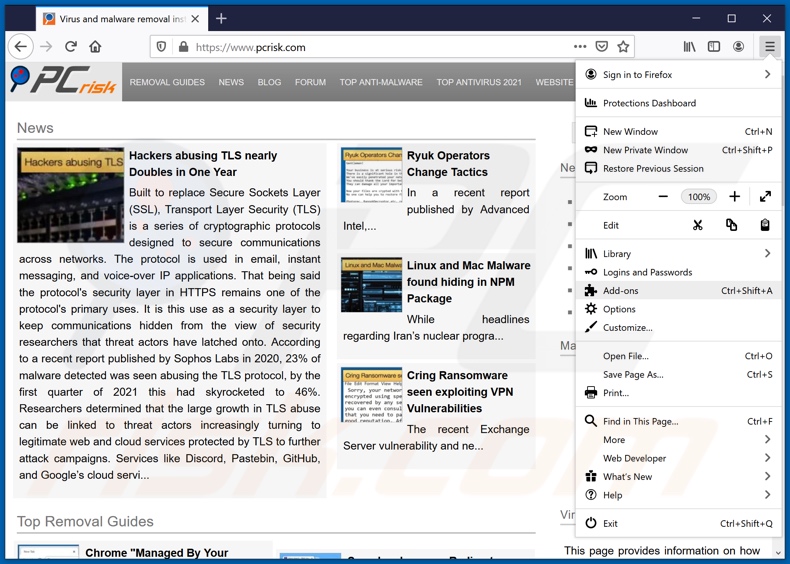Bookmark this page with star icon
This screenshot has width=790, height=564.
(x=623, y=47)
